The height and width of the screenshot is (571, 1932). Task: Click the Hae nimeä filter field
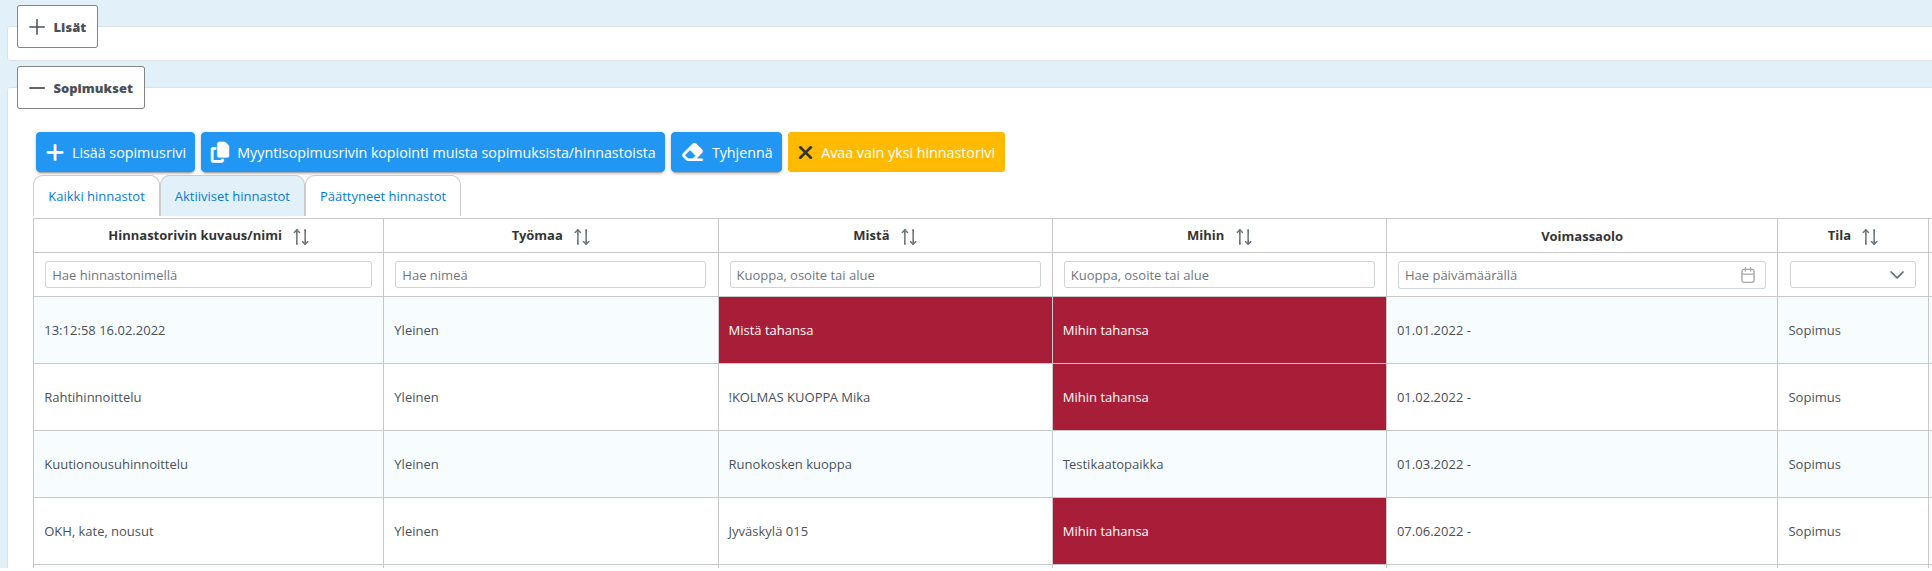click(x=550, y=275)
